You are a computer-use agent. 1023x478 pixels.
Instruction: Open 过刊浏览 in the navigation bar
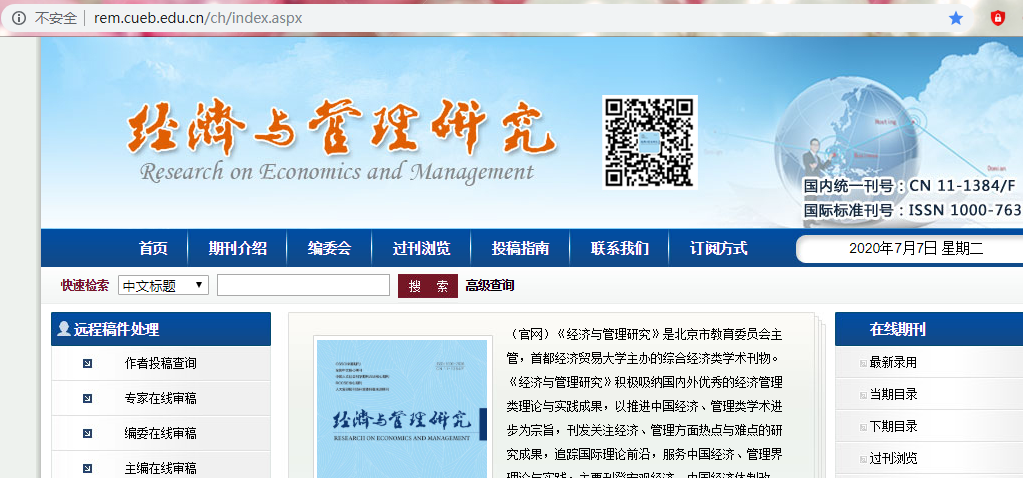pos(421,248)
